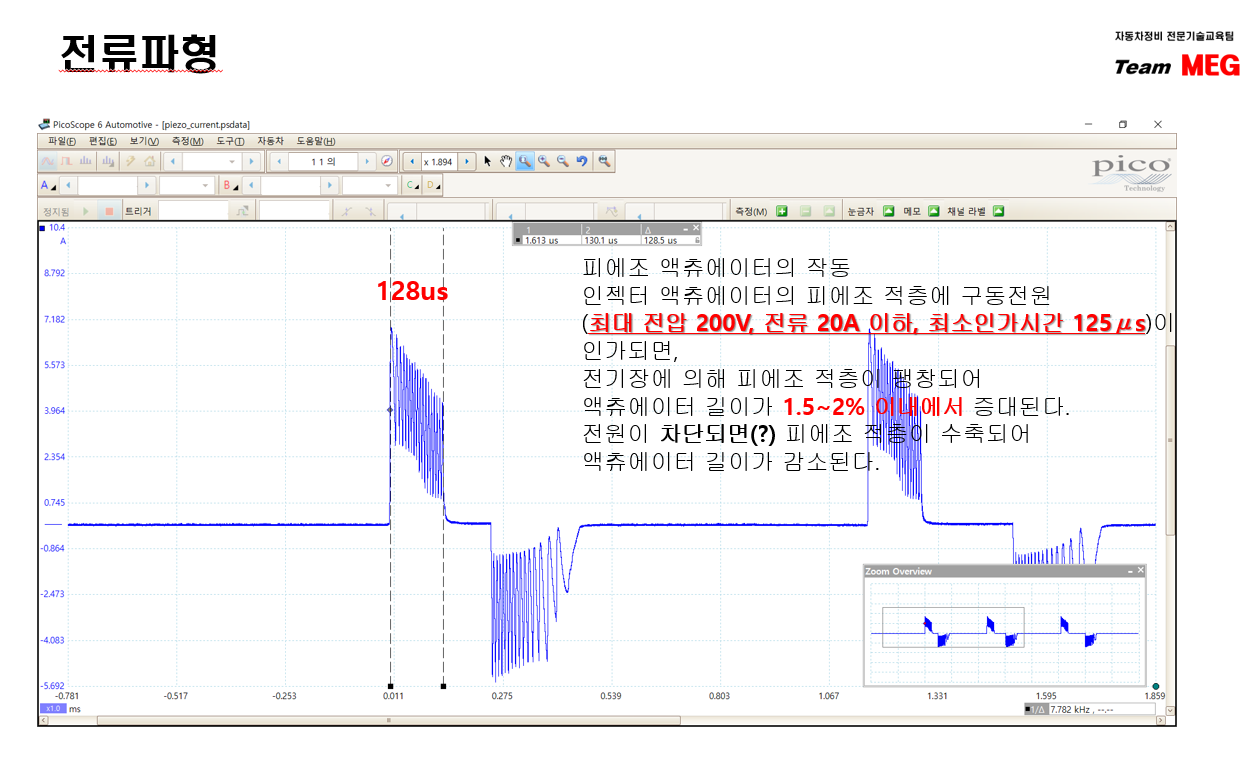This screenshot has height=759, width=1257.
Task: Add a measurement with green plus icon
Action: (782, 211)
